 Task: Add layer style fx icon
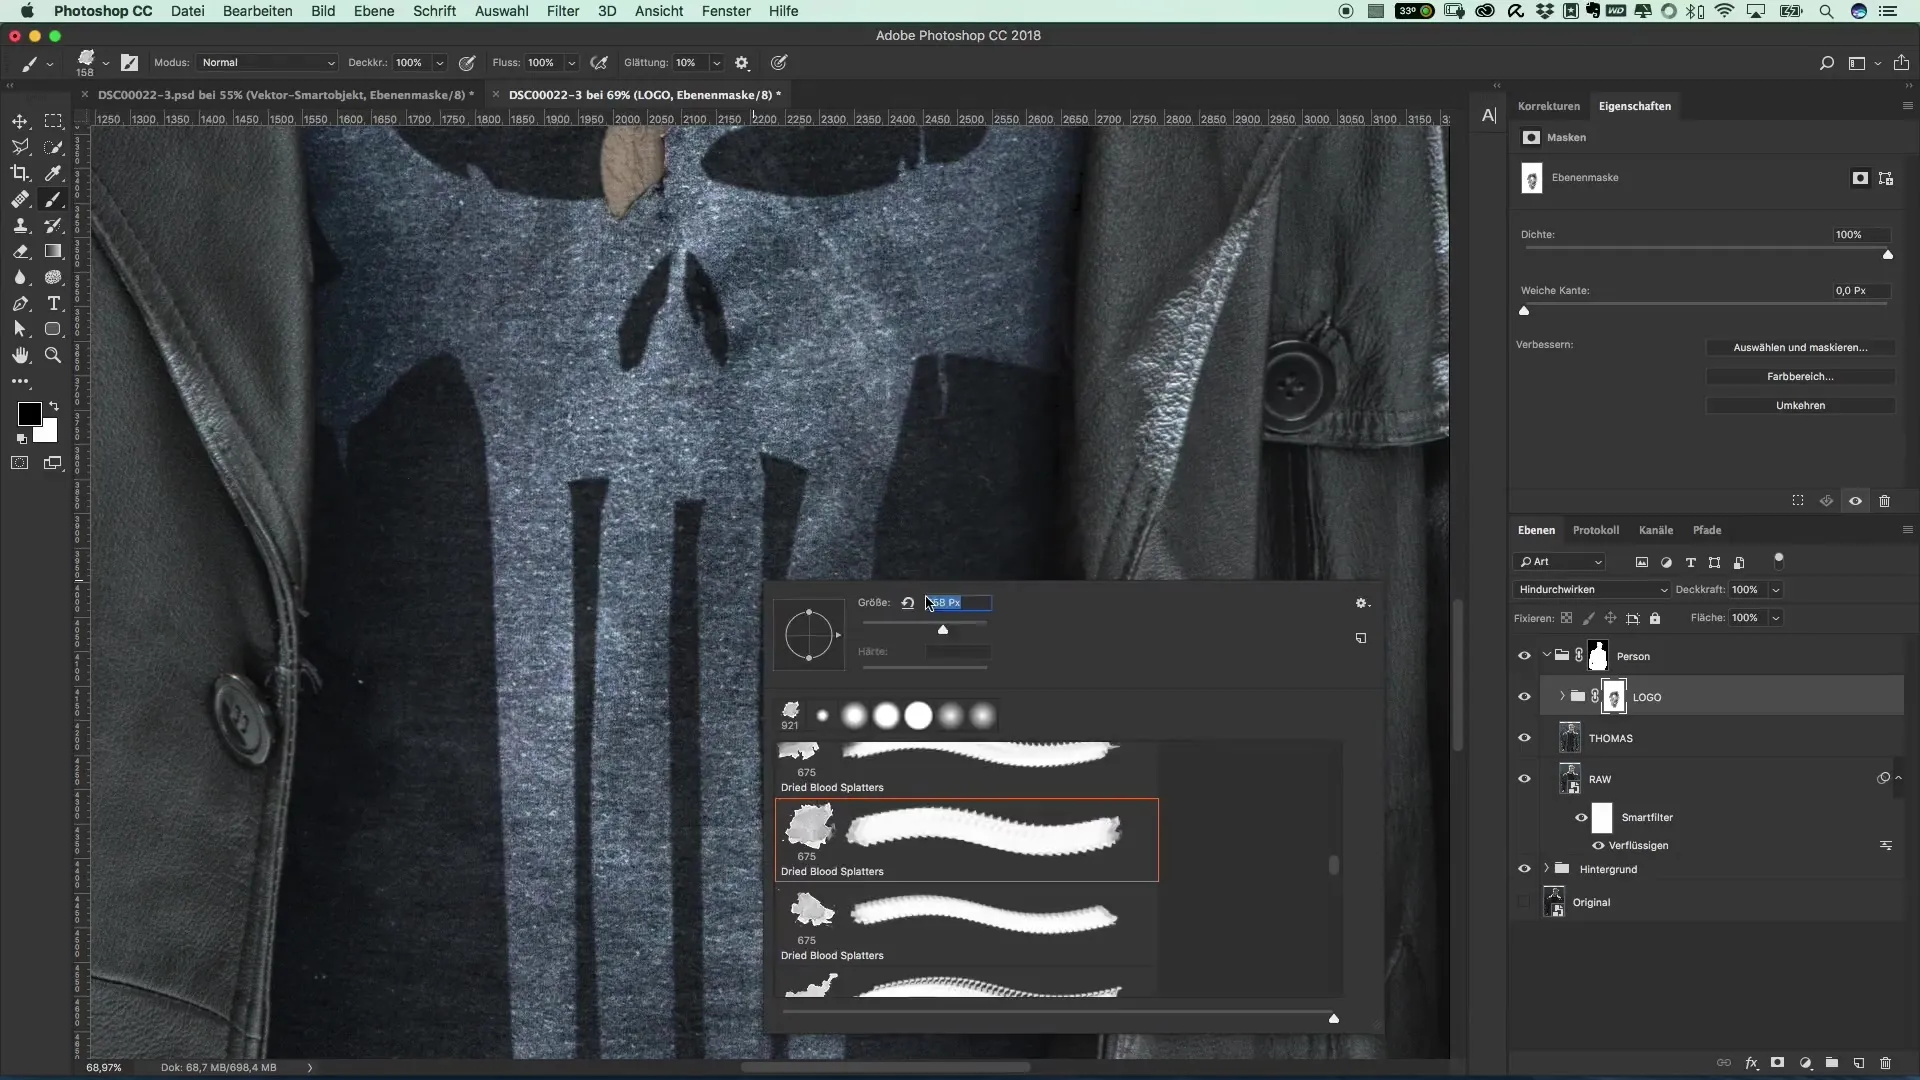[x=1752, y=1063]
